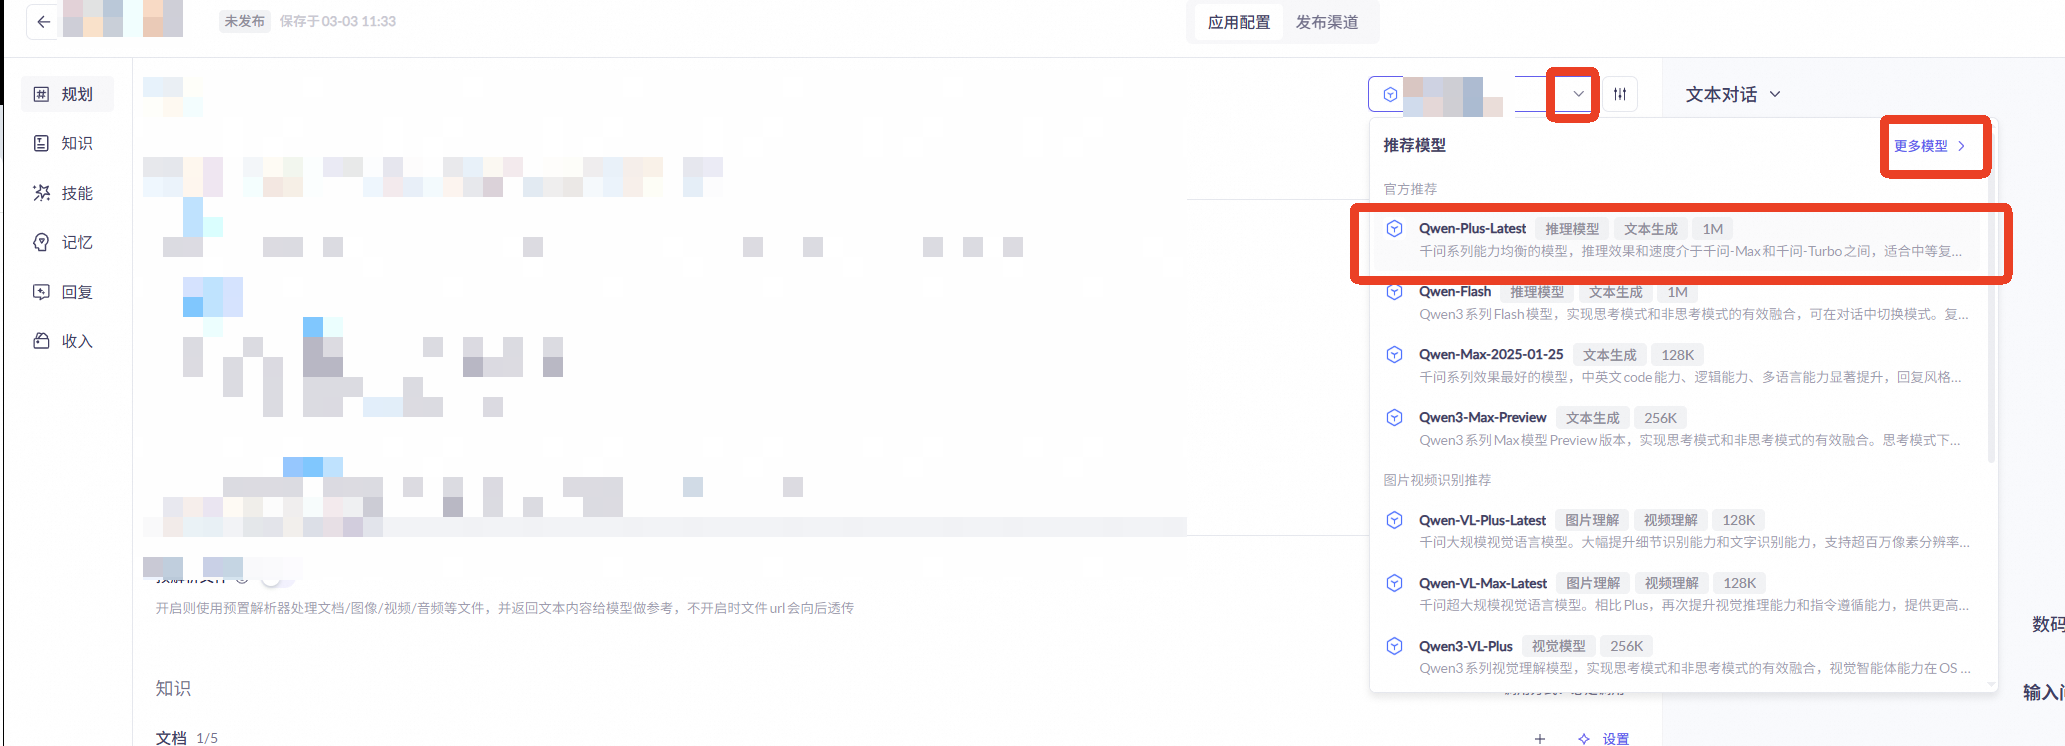Expand the 文本对话 mode dropdown
Screen dimensions: 2065x746
pyautogui.click(x=1733, y=94)
